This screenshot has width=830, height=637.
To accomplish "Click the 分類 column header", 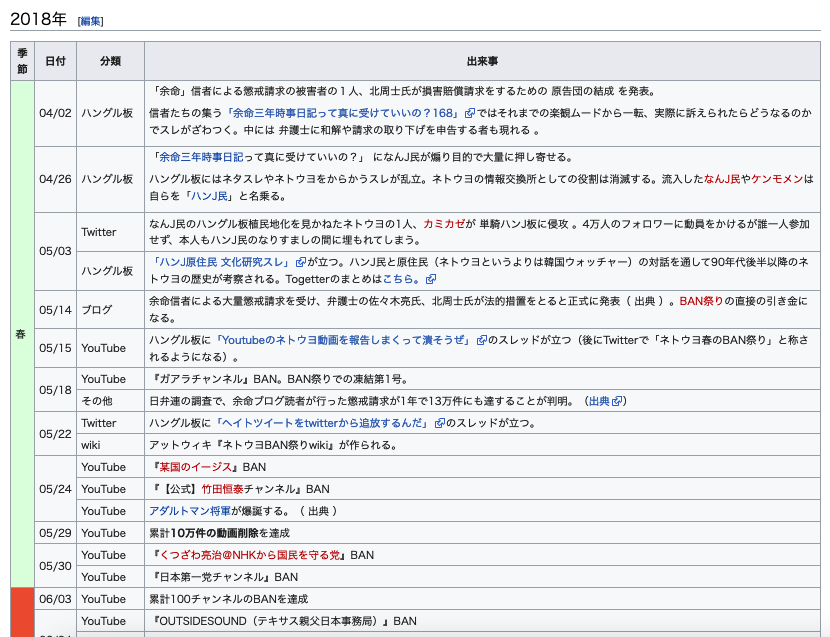I will coord(111,61).
